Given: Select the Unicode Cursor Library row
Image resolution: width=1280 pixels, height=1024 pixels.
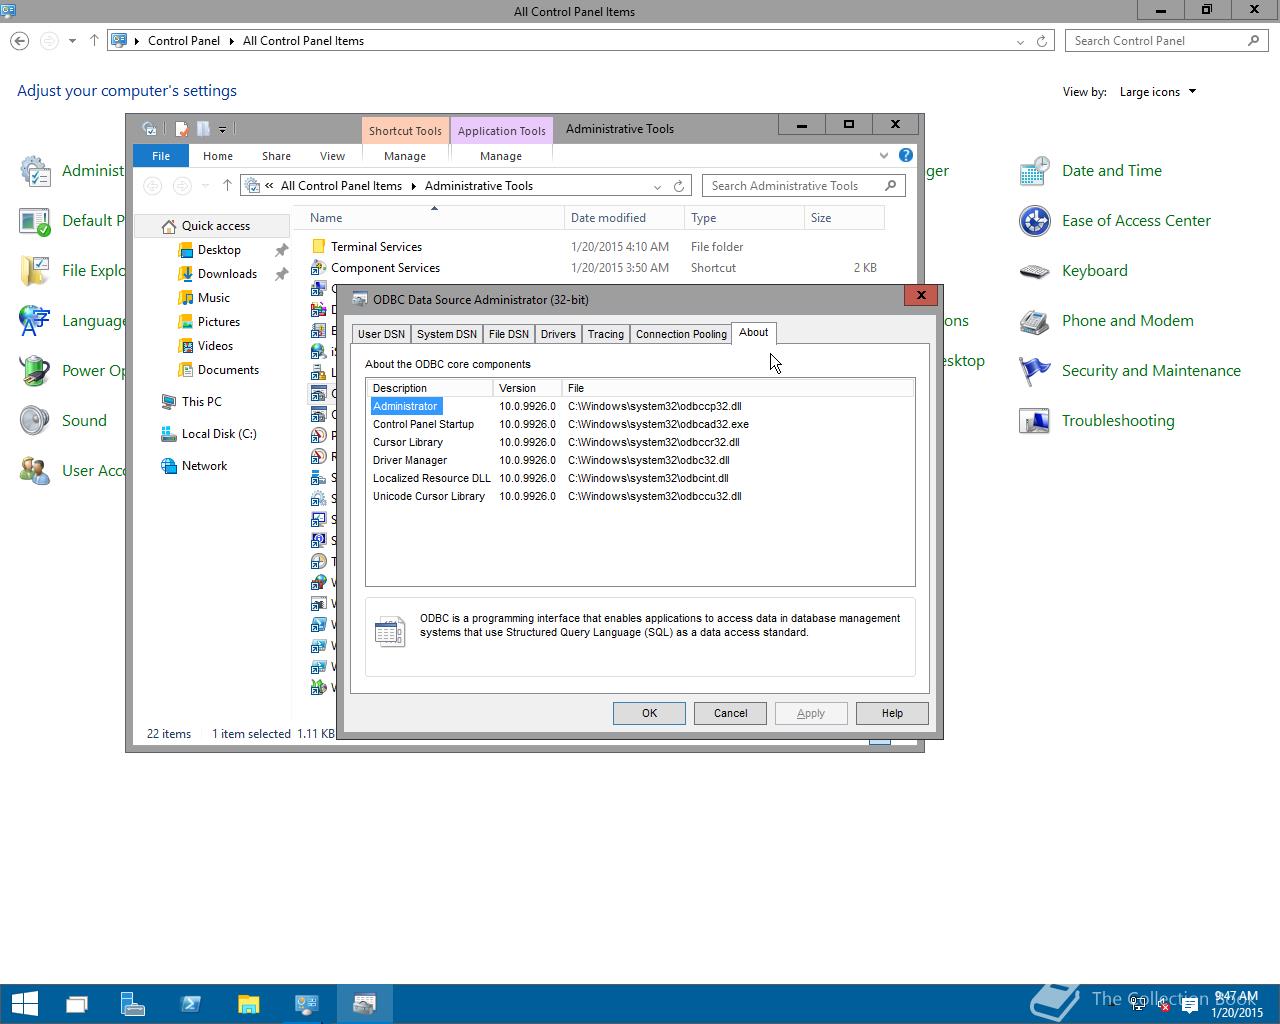Looking at the screenshot, I should pyautogui.click(x=640, y=496).
